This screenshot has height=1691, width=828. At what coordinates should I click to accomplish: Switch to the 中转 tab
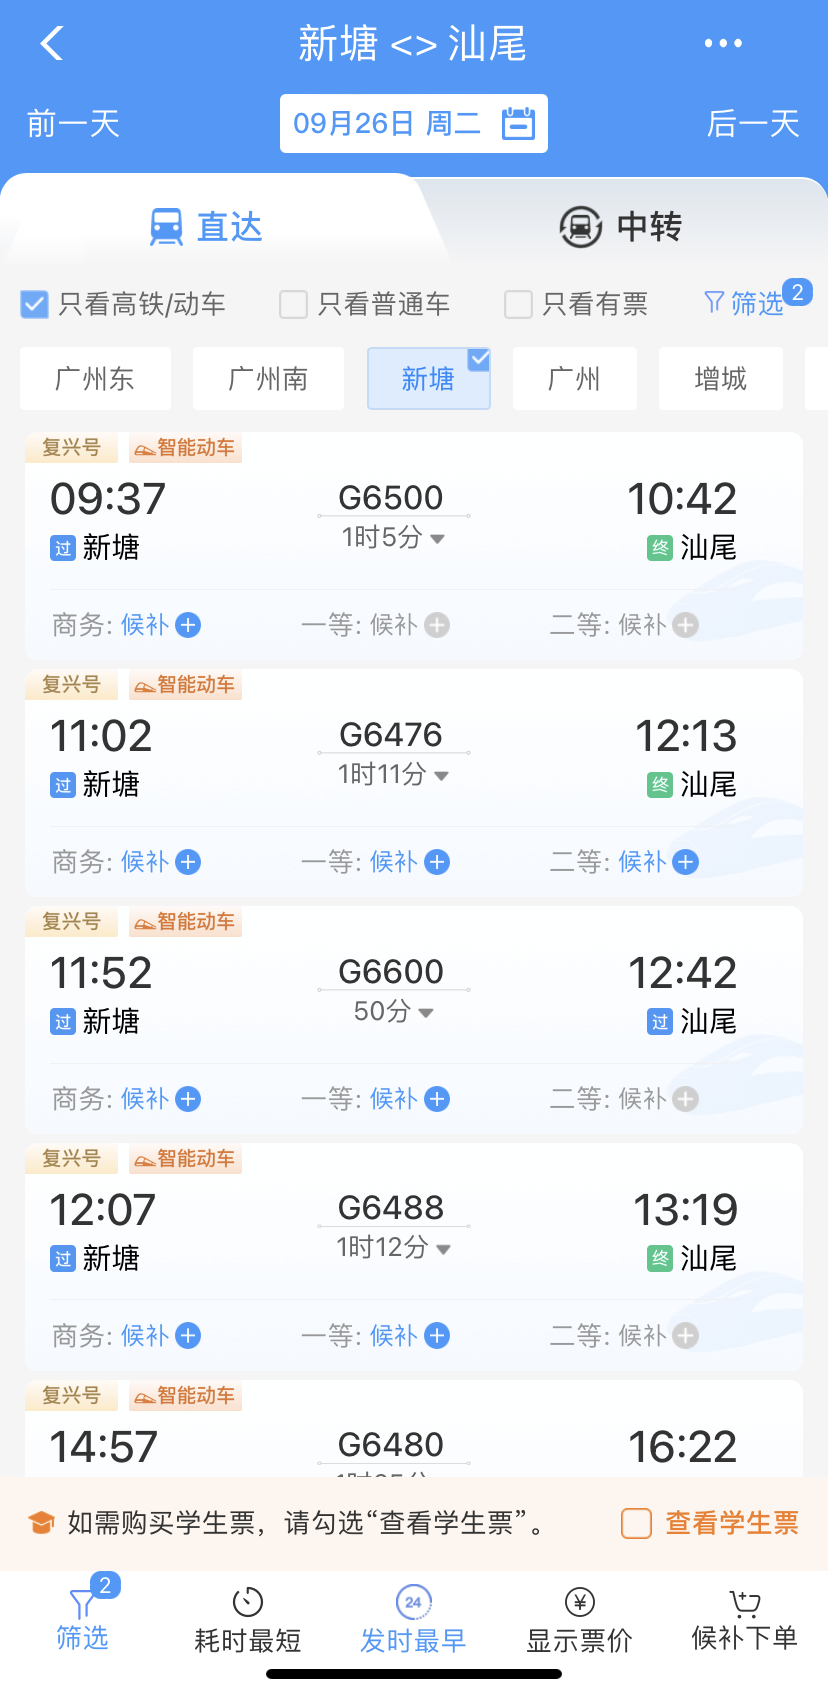pyautogui.click(x=620, y=227)
